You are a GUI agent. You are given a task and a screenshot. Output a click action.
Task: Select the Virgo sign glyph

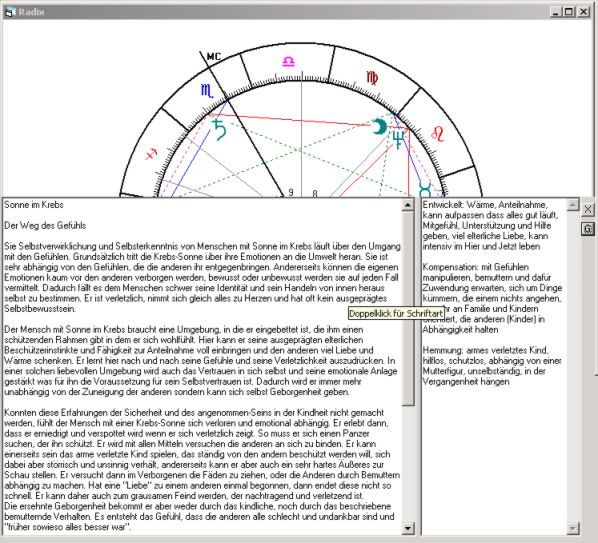tap(372, 77)
